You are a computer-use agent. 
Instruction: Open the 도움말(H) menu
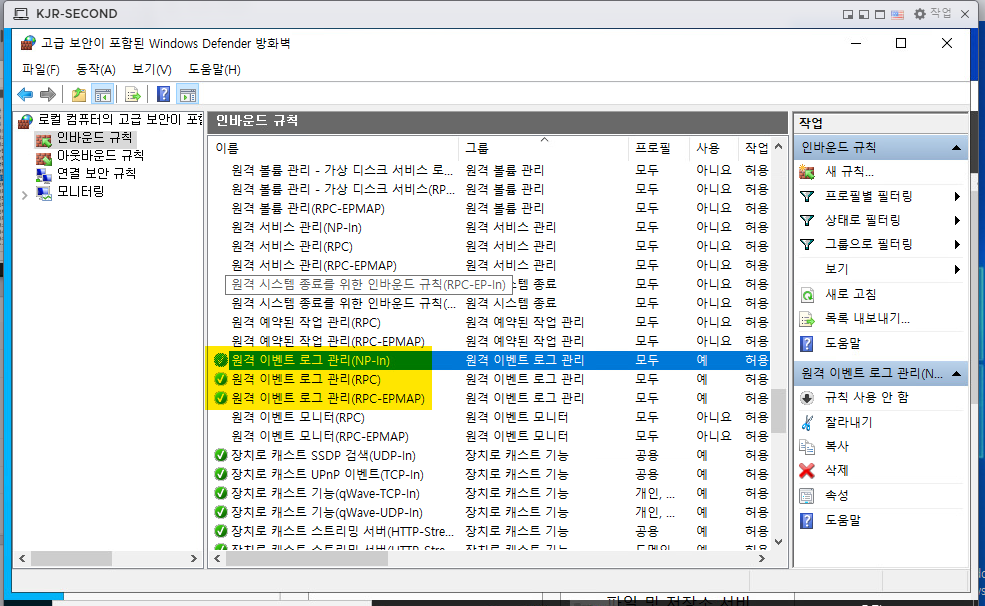pos(214,70)
